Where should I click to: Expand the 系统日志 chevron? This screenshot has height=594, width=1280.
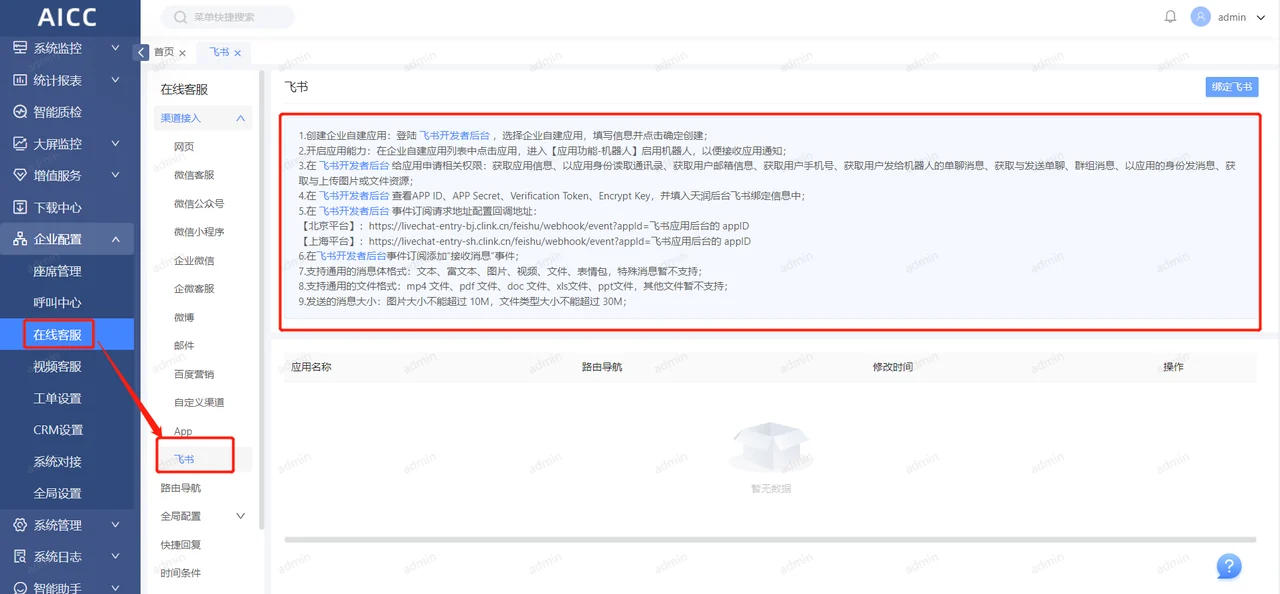[x=115, y=557]
